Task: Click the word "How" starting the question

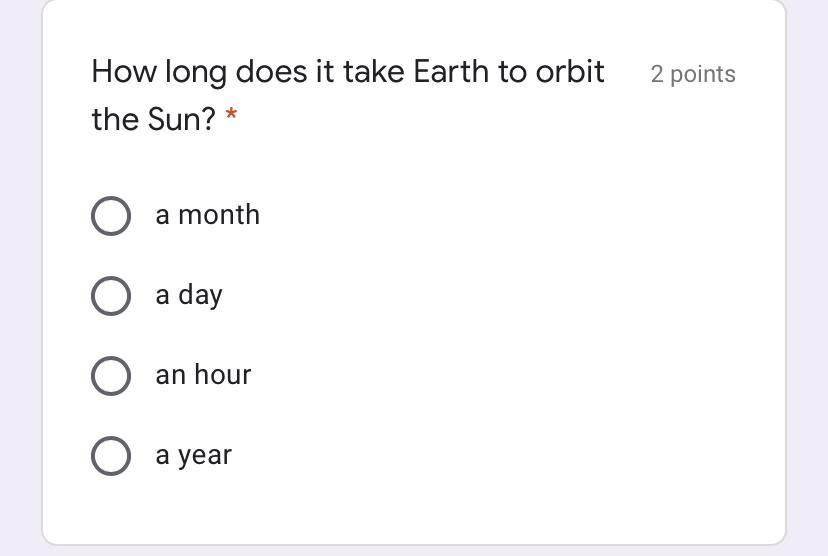Action: coord(124,72)
